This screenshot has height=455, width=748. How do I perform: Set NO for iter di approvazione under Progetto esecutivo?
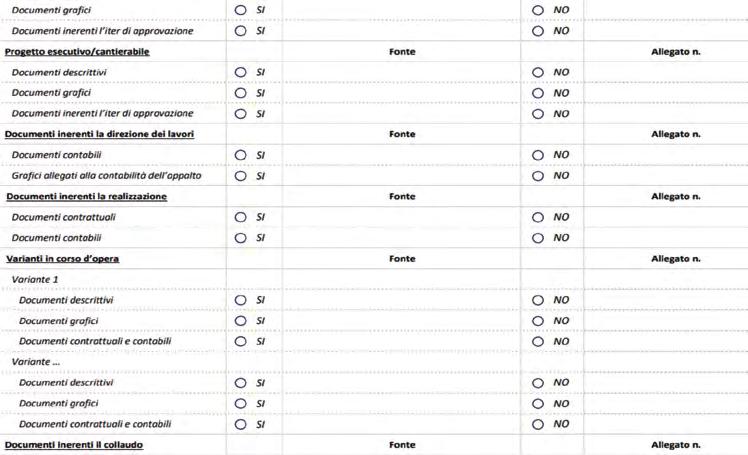(538, 113)
